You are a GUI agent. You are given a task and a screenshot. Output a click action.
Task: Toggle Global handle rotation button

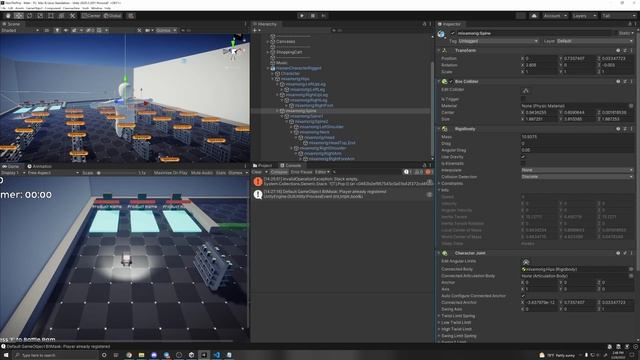click(x=112, y=16)
